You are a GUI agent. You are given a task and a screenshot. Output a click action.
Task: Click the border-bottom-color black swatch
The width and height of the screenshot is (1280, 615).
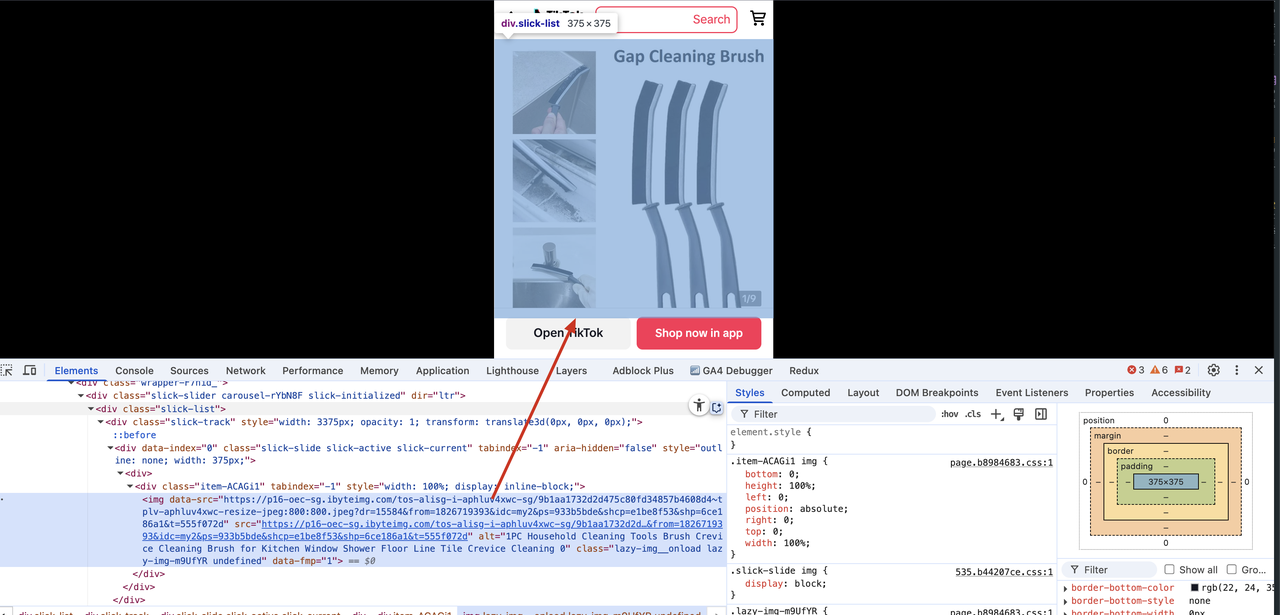point(1195,588)
